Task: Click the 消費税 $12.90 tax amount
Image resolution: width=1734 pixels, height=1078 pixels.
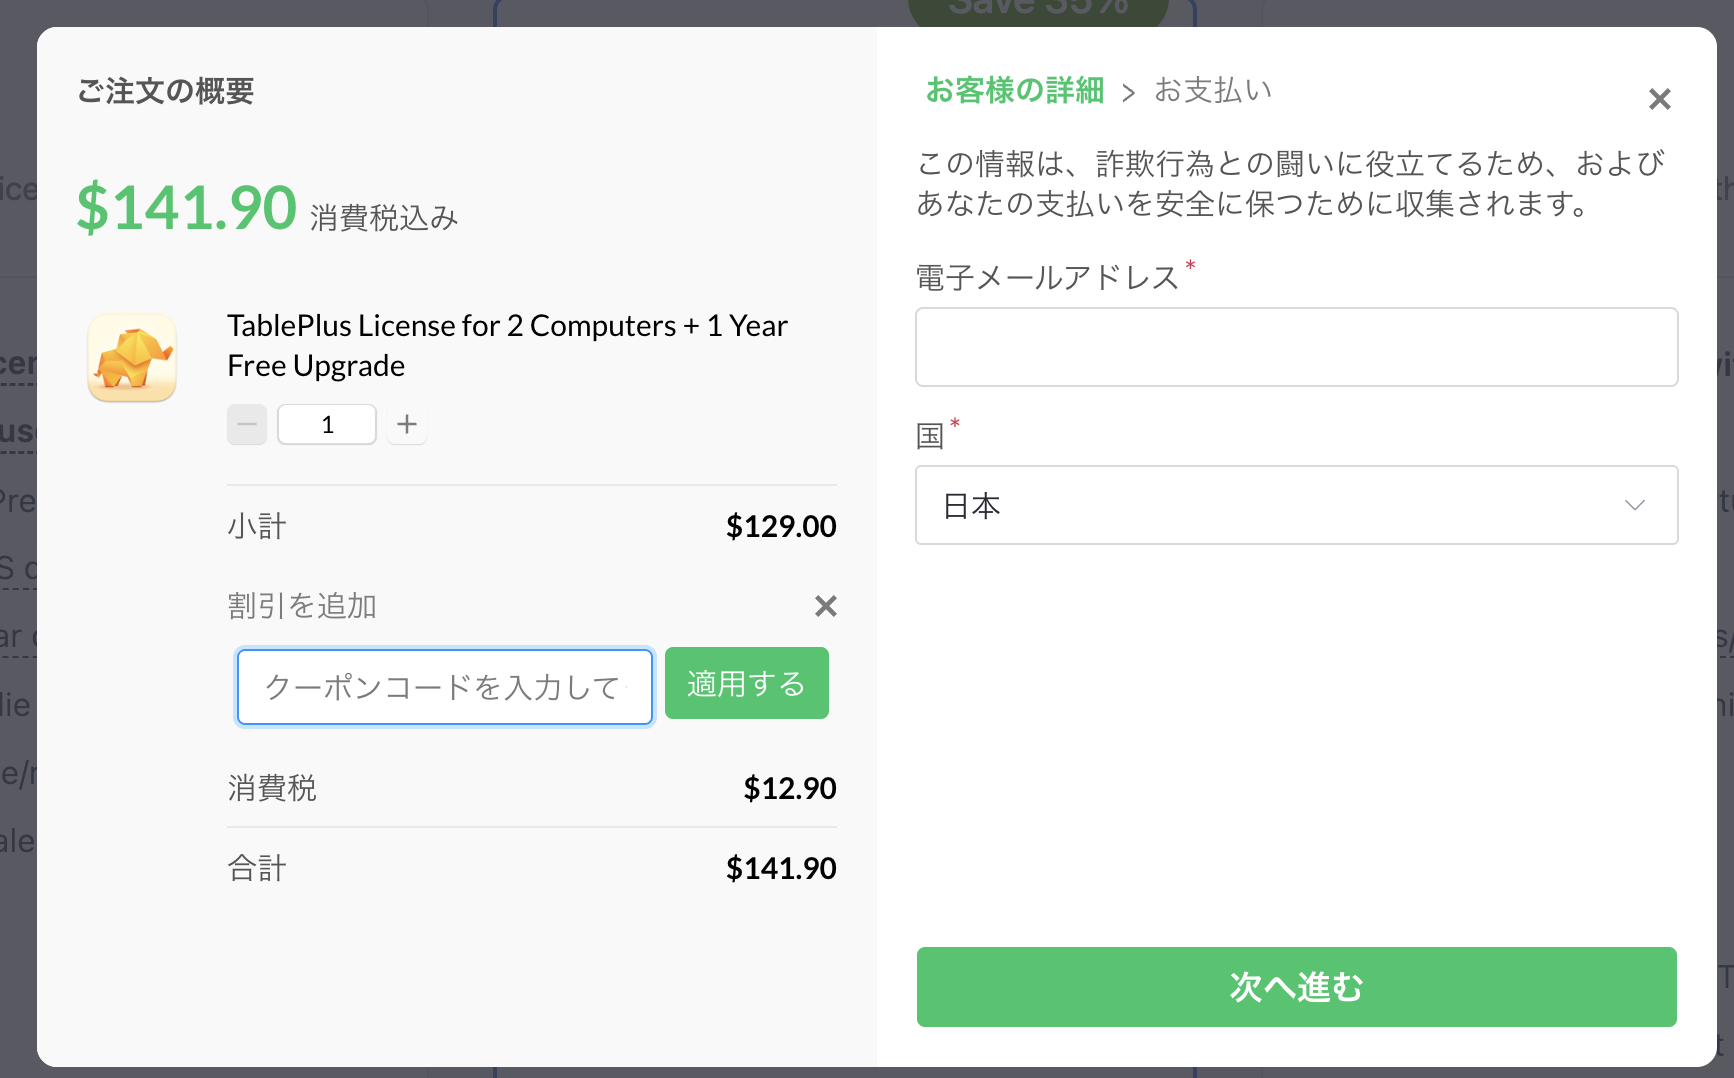Action: click(789, 788)
